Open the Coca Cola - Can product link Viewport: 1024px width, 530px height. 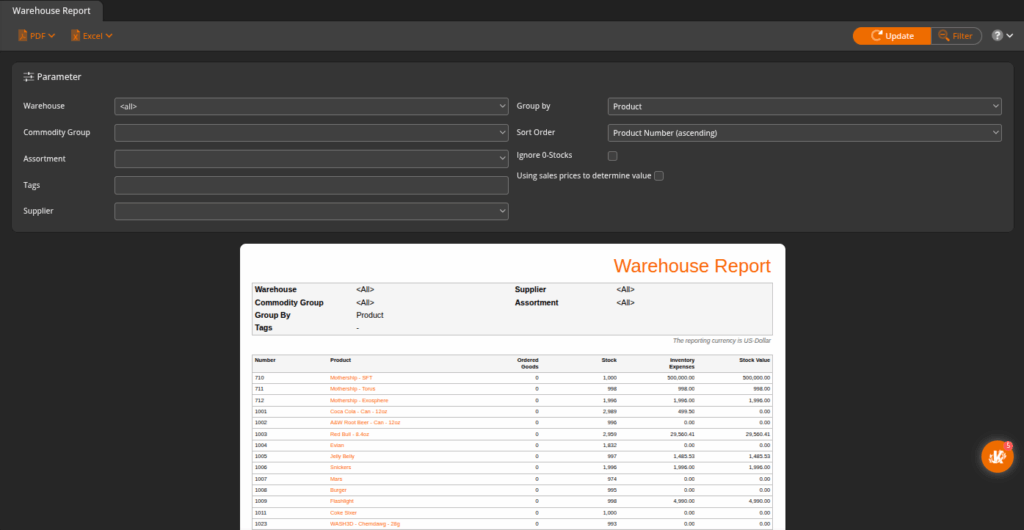tap(358, 411)
